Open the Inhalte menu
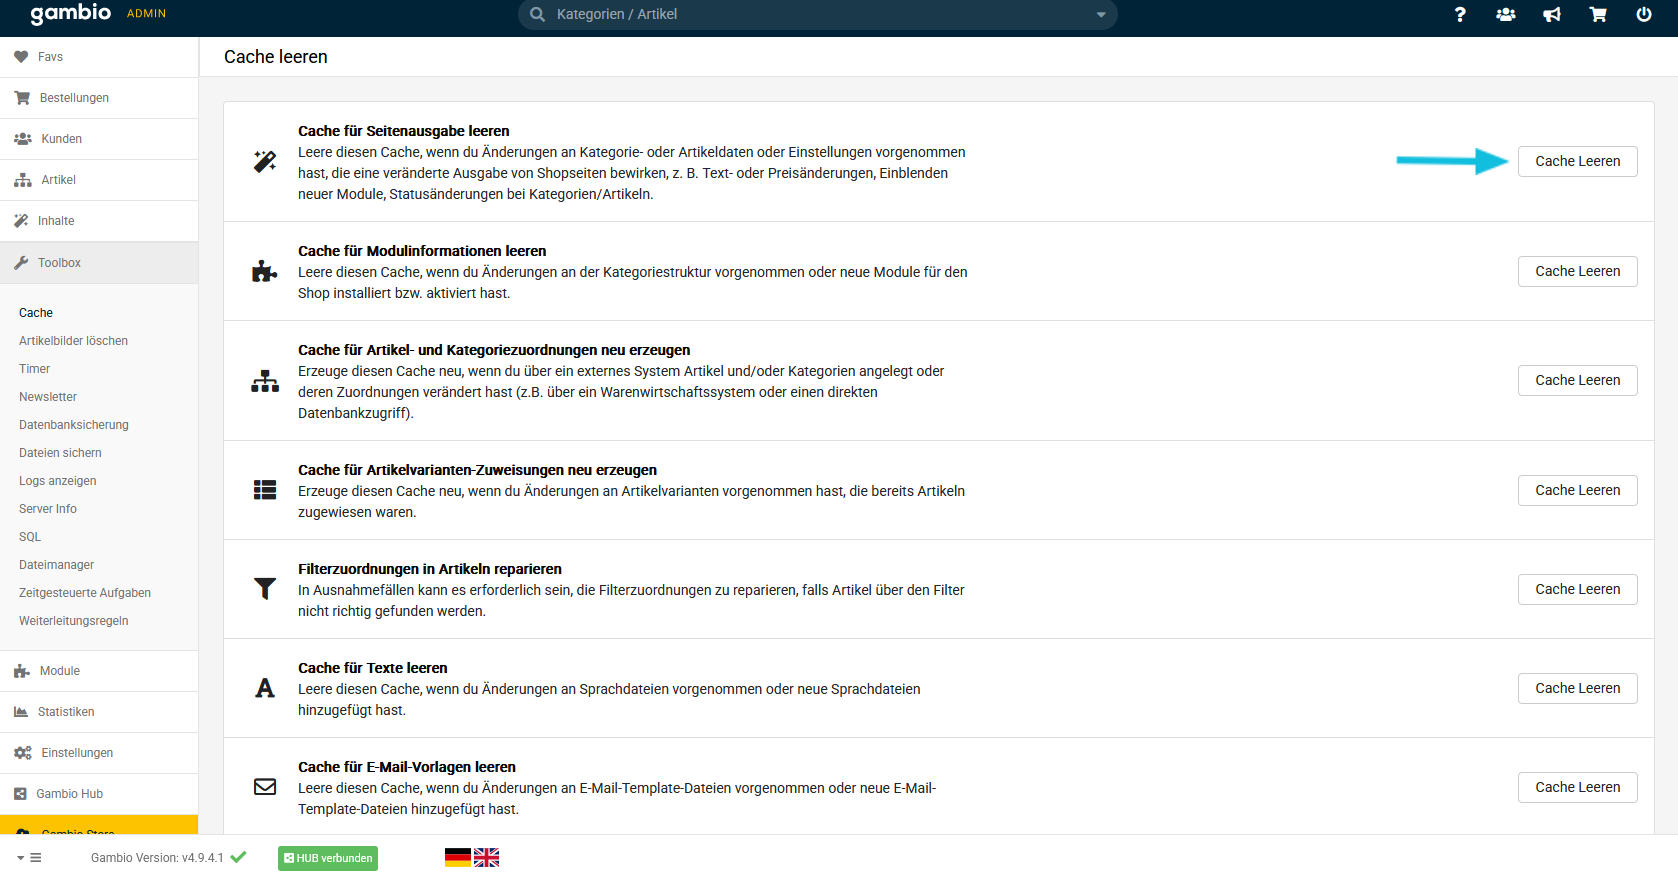 (x=99, y=221)
